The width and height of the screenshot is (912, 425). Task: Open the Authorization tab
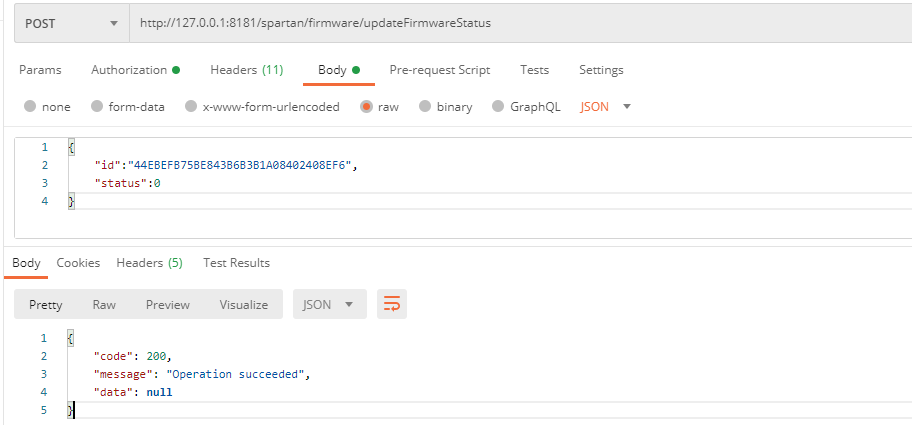click(134, 70)
